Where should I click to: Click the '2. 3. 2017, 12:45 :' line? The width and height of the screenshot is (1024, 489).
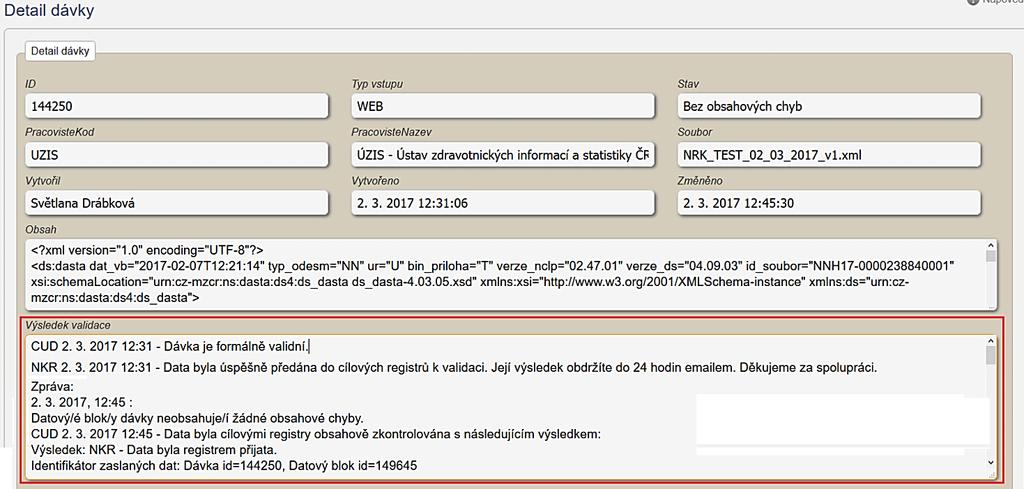click(82, 402)
